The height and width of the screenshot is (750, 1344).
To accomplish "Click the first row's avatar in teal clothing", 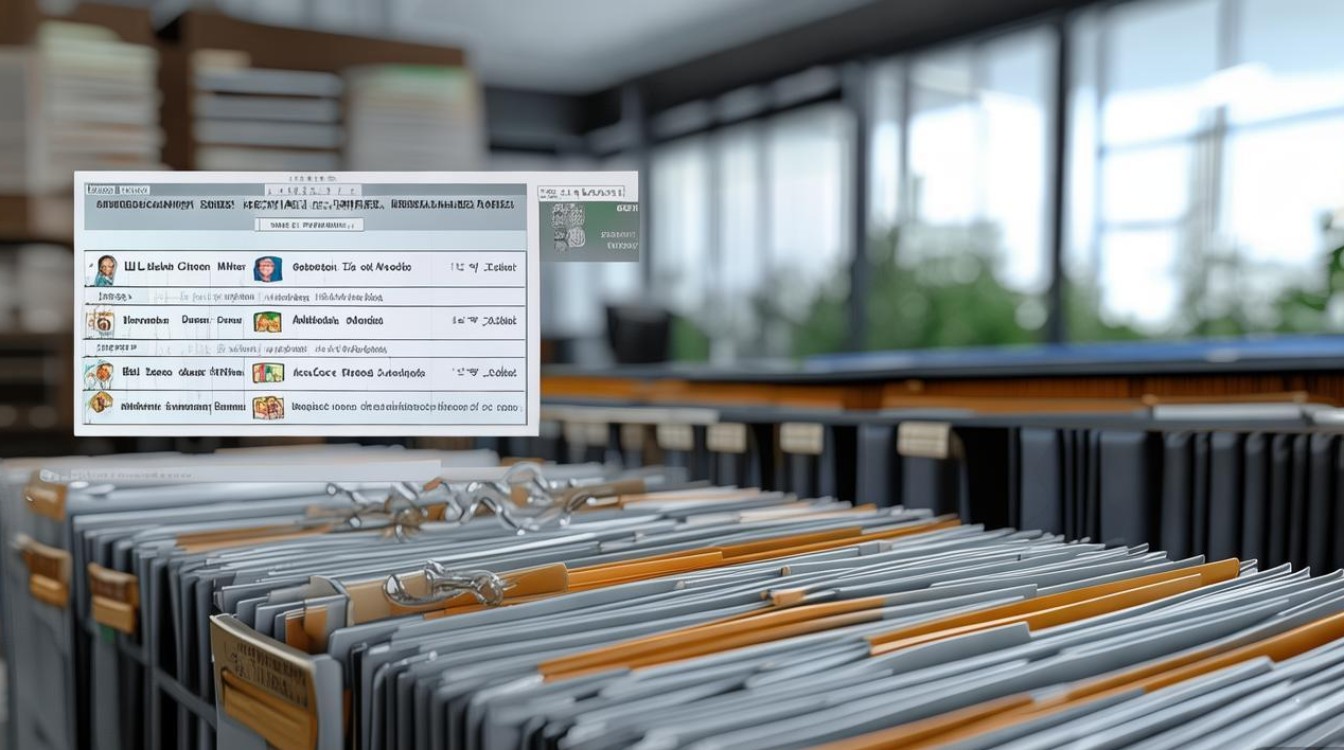I will pyautogui.click(x=104, y=269).
